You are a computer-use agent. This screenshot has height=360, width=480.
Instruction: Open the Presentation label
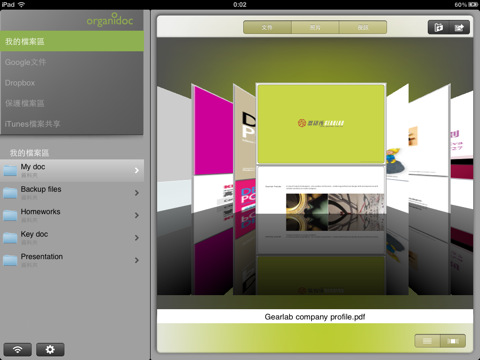pyautogui.click(x=42, y=256)
